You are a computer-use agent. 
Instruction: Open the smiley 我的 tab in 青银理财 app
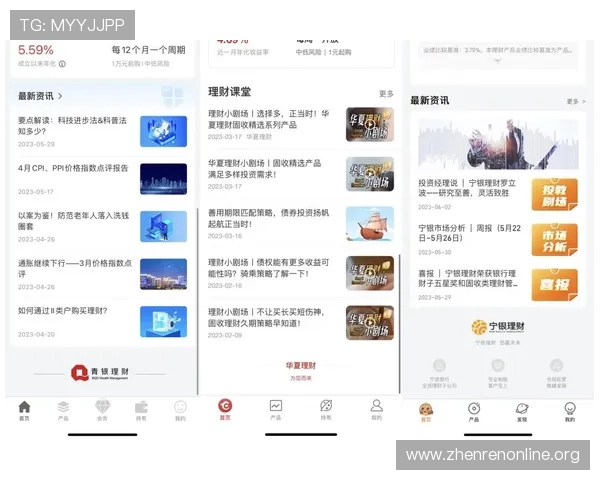tap(180, 411)
